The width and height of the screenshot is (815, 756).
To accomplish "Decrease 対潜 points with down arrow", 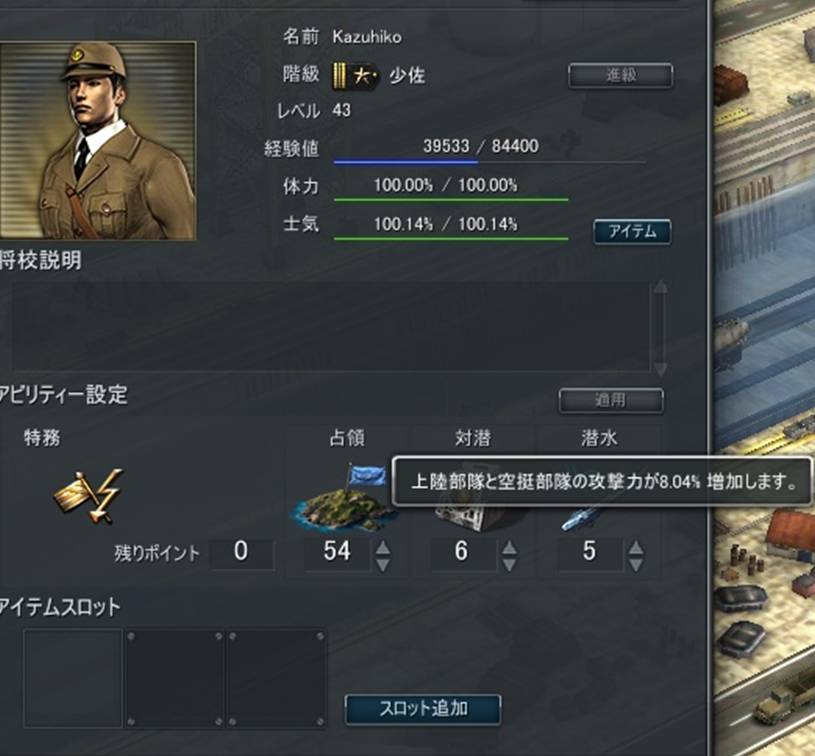I will [509, 565].
